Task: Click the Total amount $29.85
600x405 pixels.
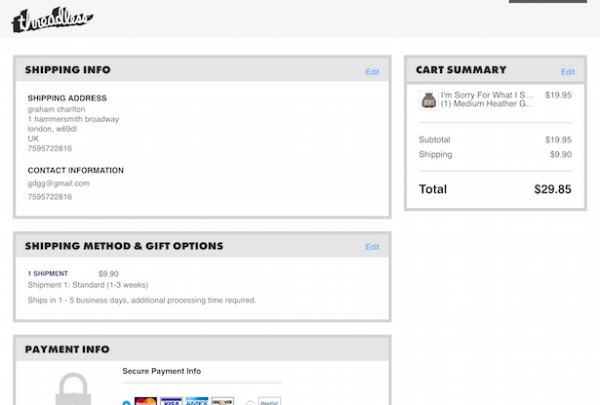Action: (x=552, y=188)
